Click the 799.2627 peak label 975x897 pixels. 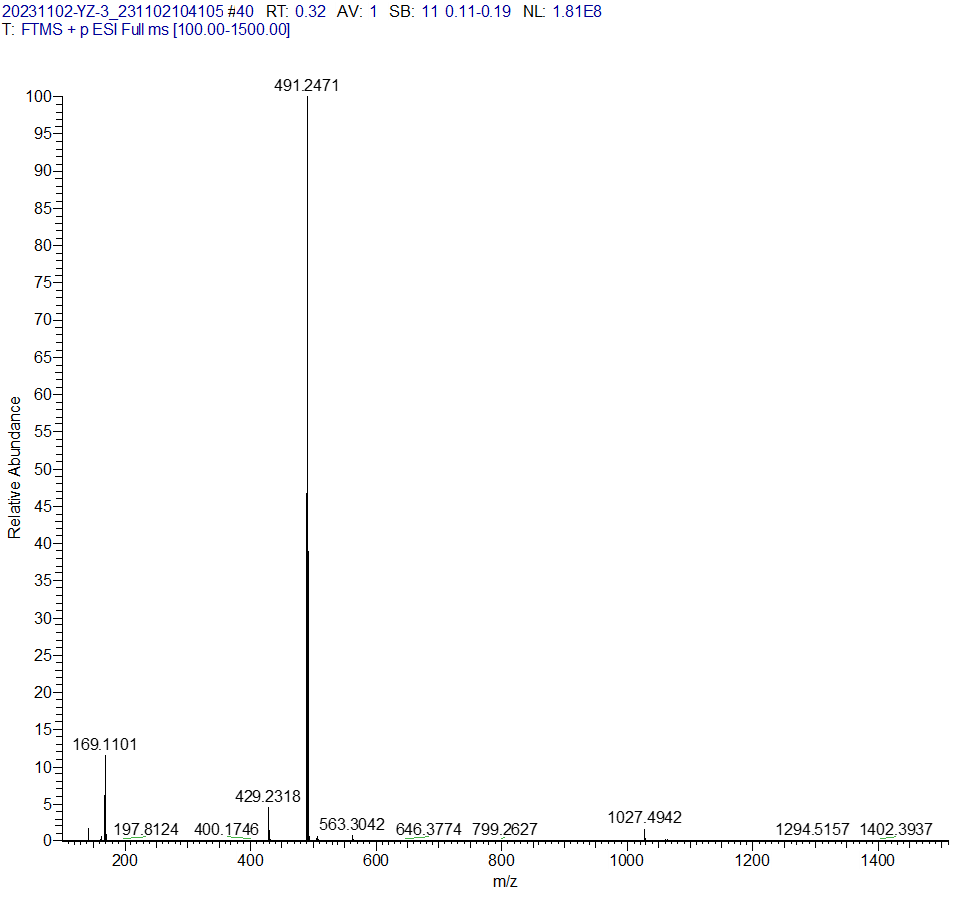[x=504, y=829]
